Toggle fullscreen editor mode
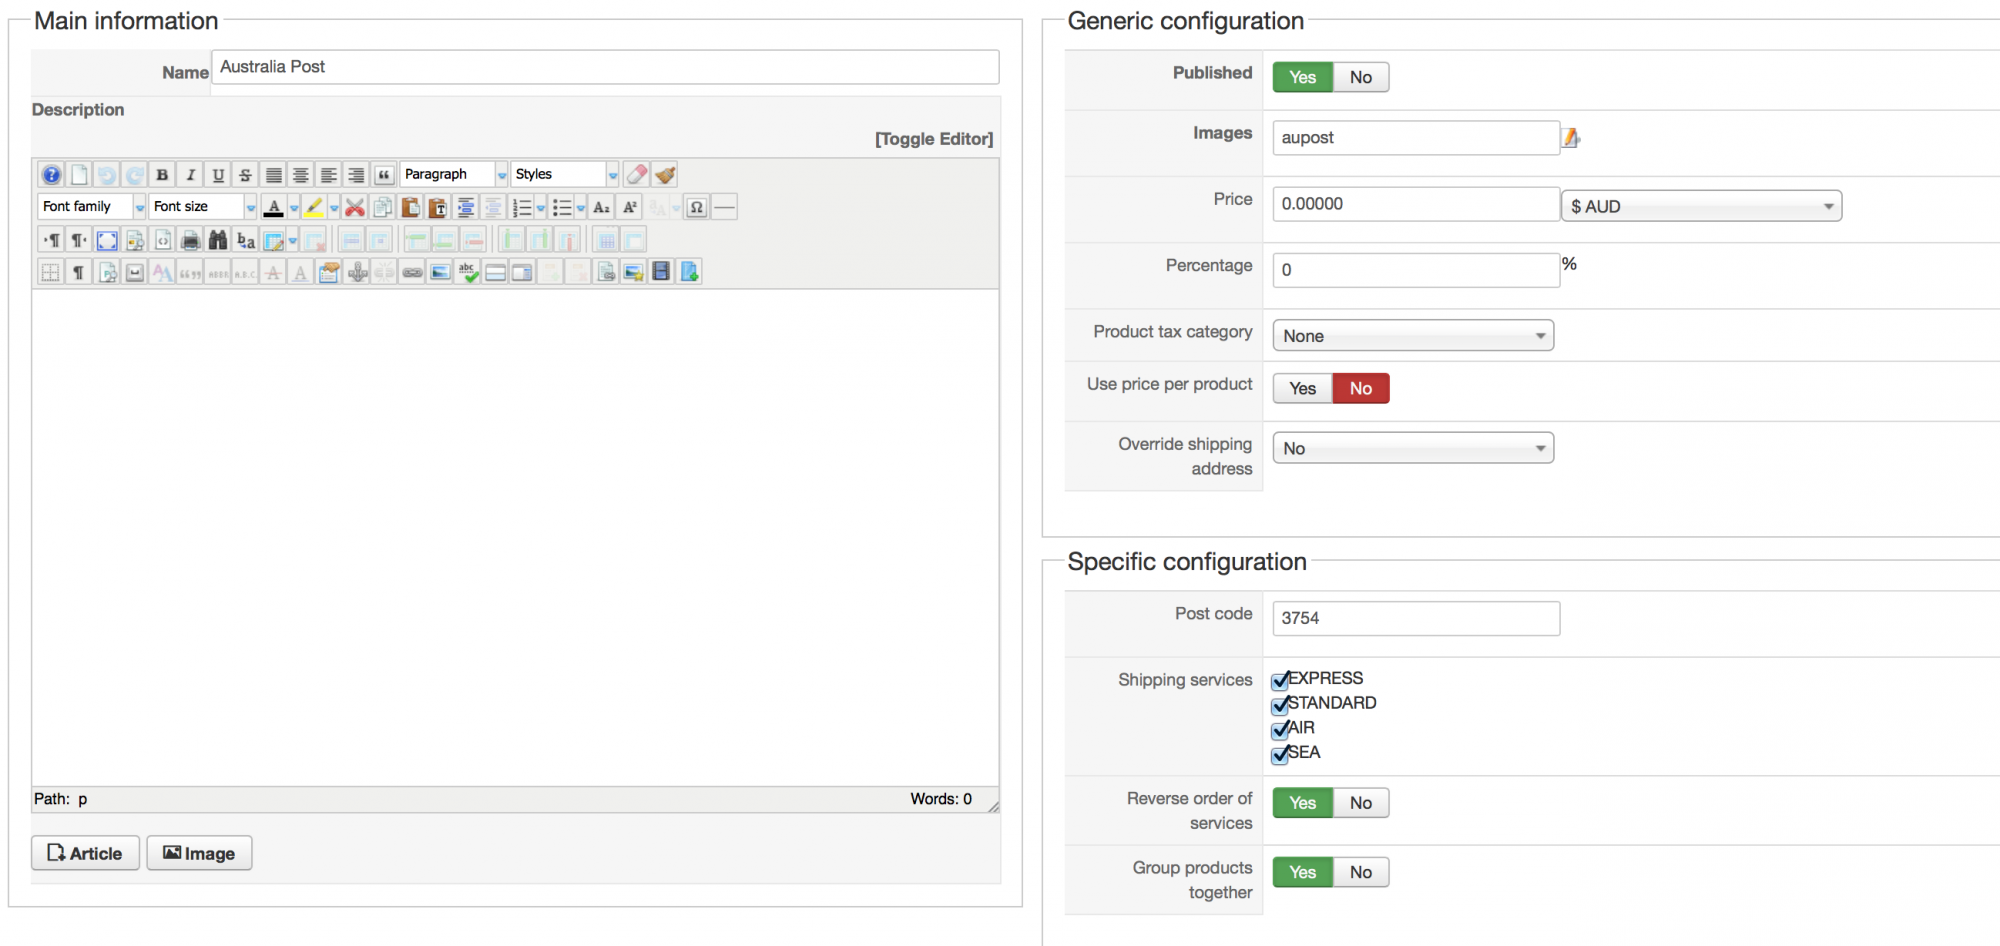2000x946 pixels. [107, 240]
